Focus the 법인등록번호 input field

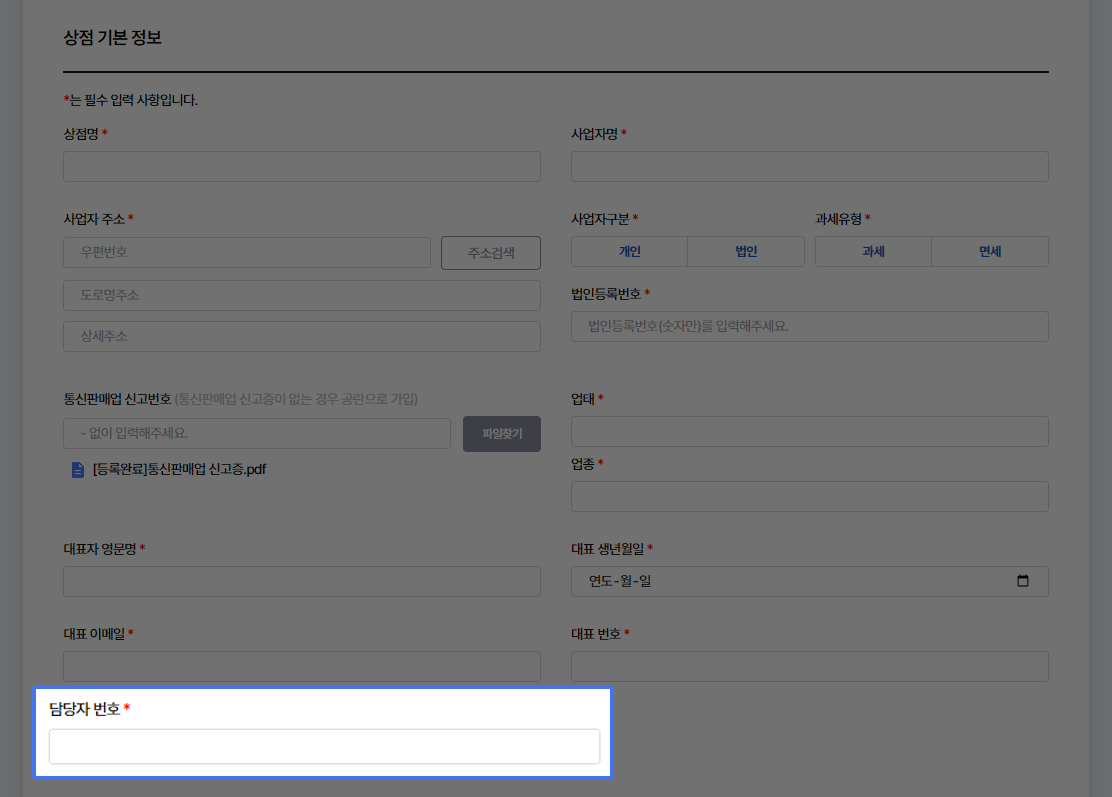point(809,327)
